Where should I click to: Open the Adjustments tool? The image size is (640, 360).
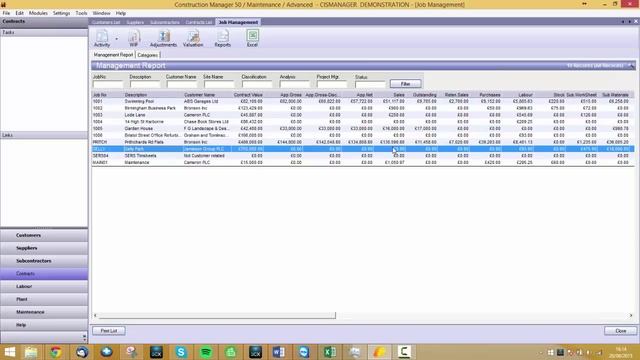tap(163, 39)
